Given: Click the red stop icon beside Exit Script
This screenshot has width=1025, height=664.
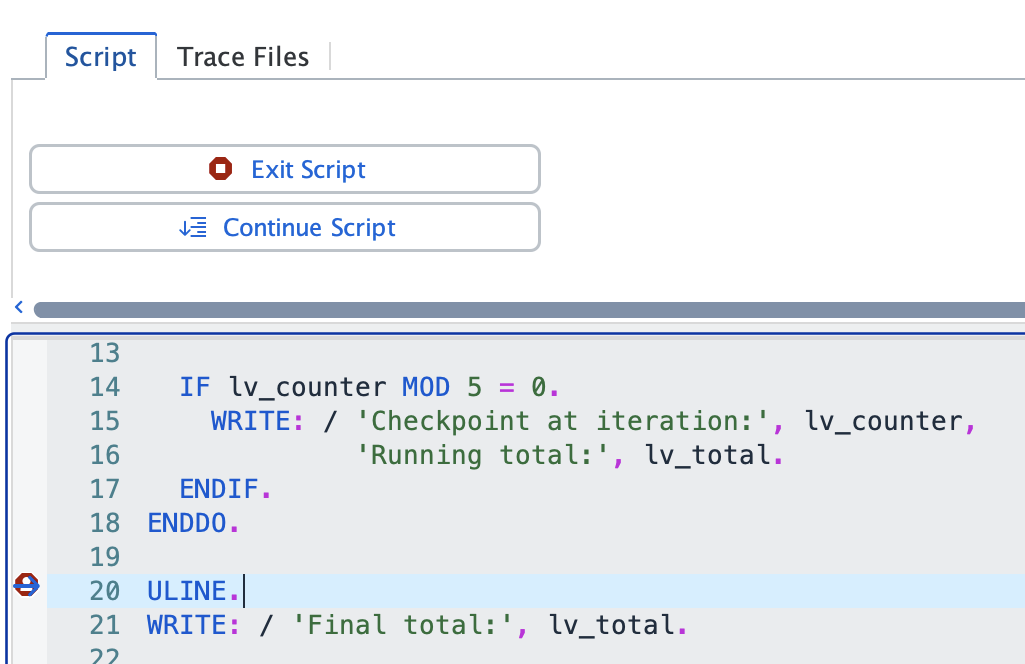Looking at the screenshot, I should (x=220, y=169).
